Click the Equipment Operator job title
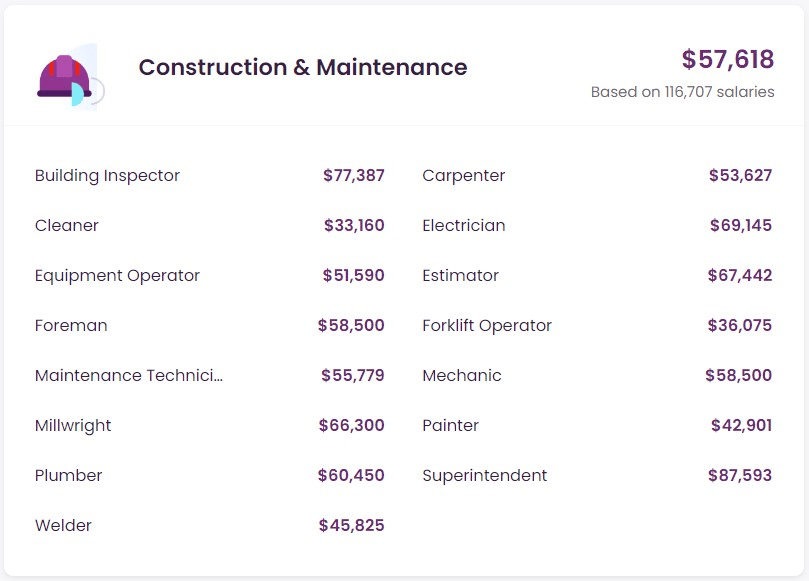The height and width of the screenshot is (581, 809). pyautogui.click(x=117, y=276)
